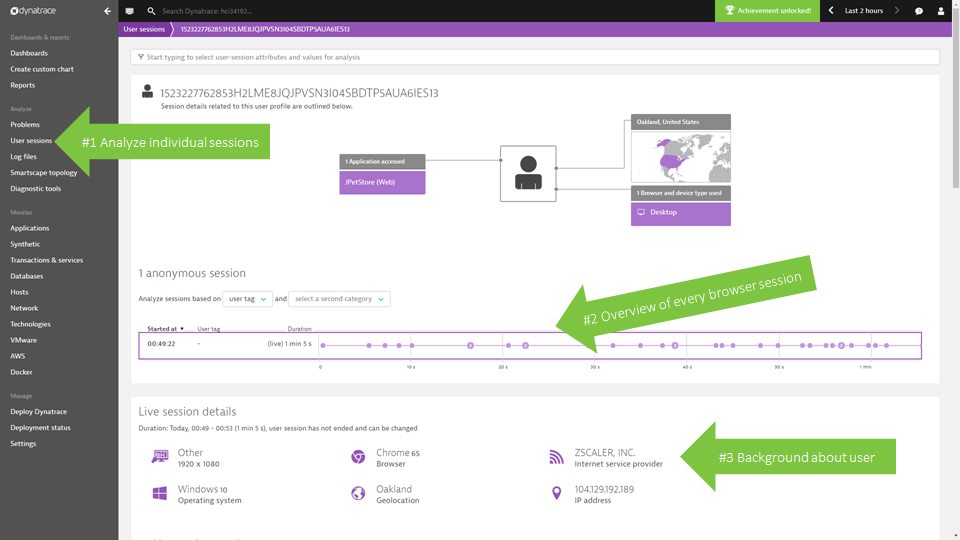The height and width of the screenshot is (540, 960).
Task: Click the numbered event bubble near 40 s
Action: coord(675,345)
